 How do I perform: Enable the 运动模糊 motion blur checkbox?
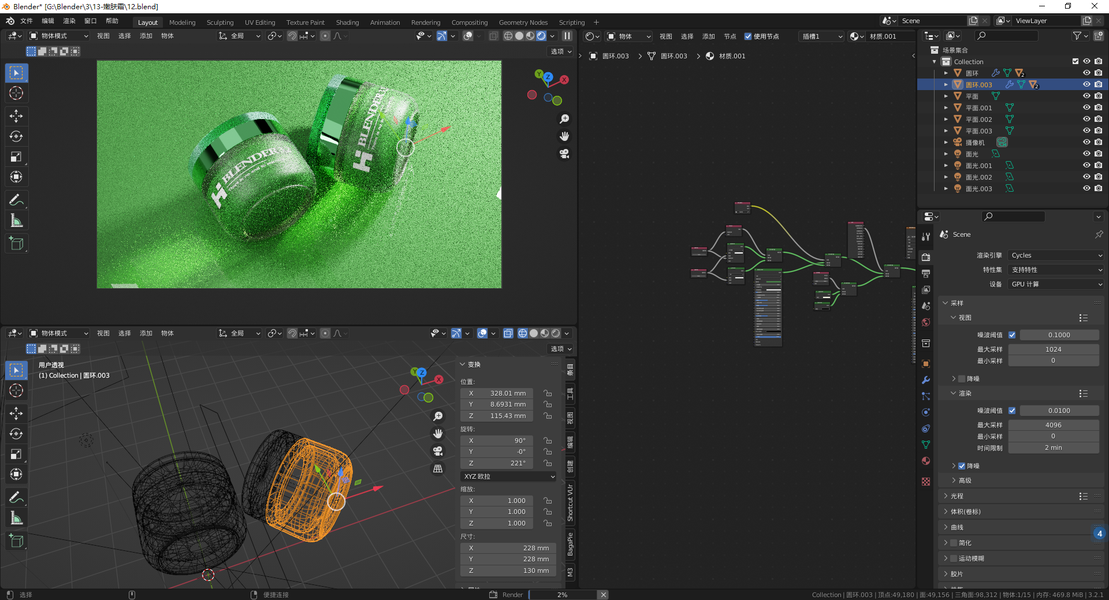tap(953, 558)
